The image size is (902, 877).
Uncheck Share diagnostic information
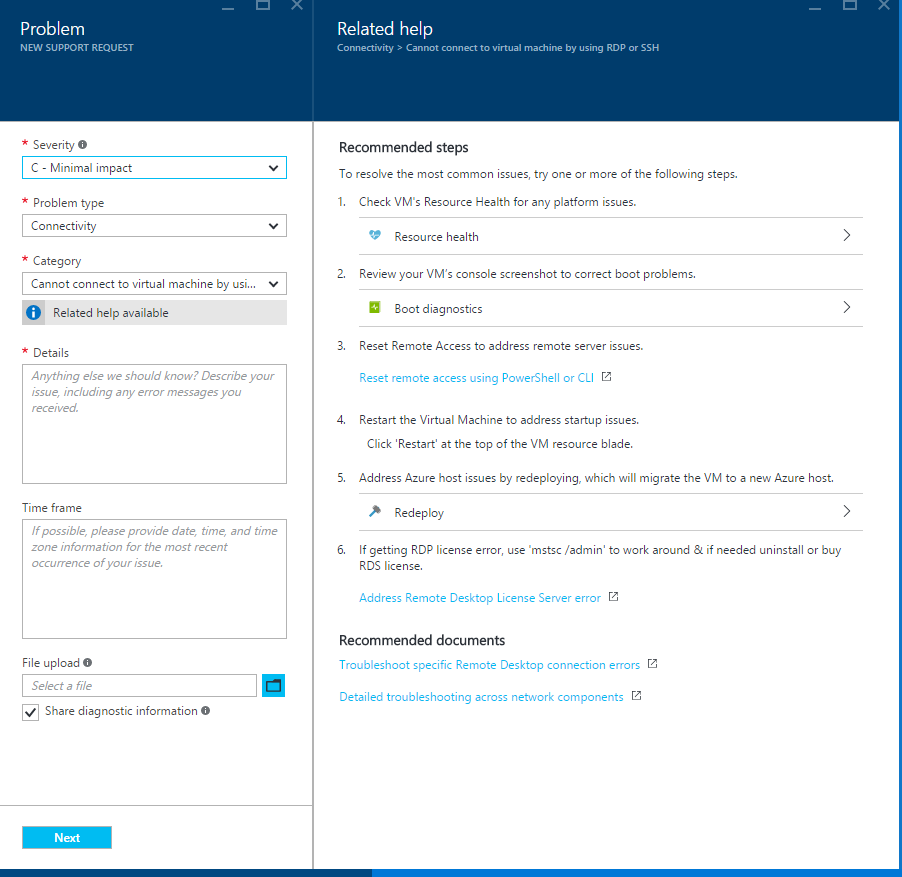29,711
